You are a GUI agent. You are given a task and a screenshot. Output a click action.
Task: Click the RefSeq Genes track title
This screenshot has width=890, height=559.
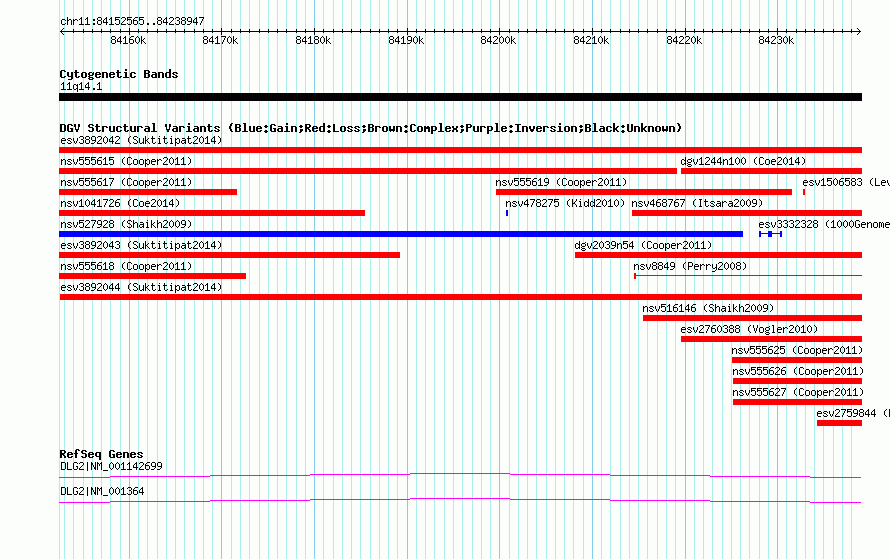101,454
